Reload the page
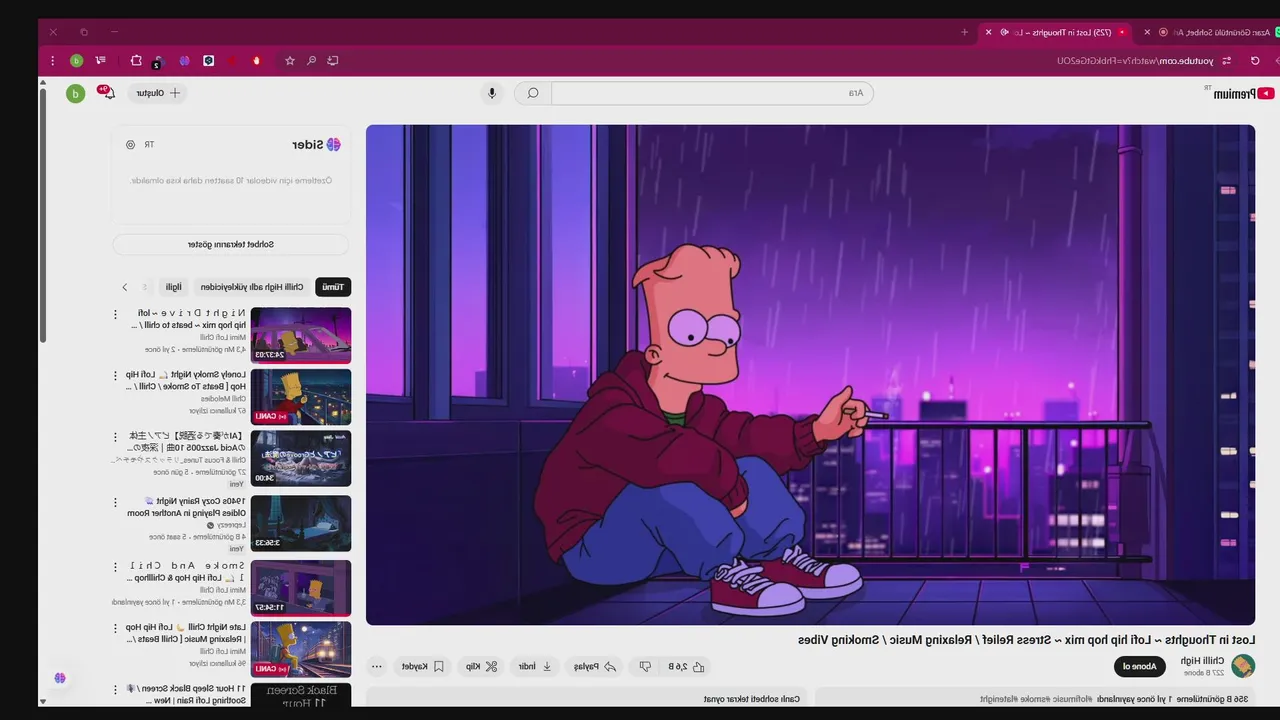This screenshot has width=1280, height=720. pyautogui.click(x=1255, y=61)
